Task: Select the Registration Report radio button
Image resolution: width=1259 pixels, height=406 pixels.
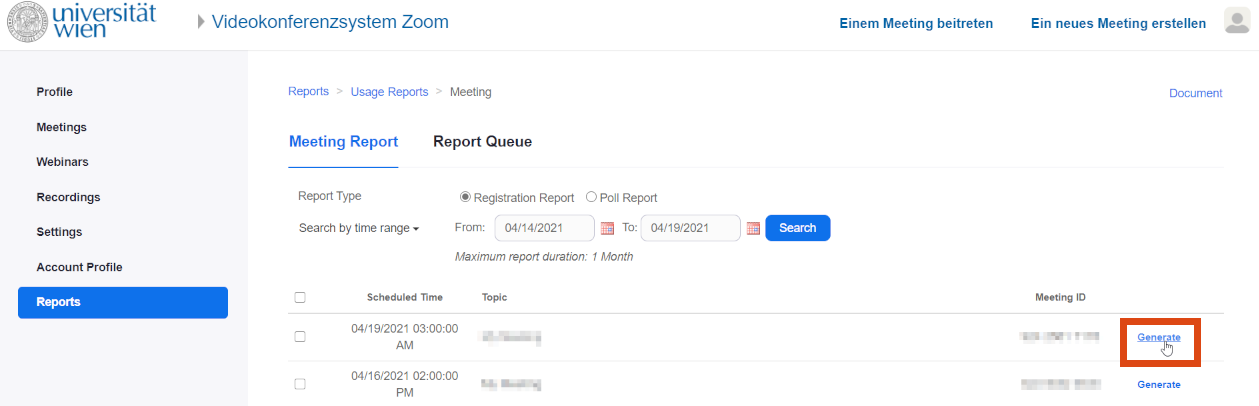Action: click(465, 197)
